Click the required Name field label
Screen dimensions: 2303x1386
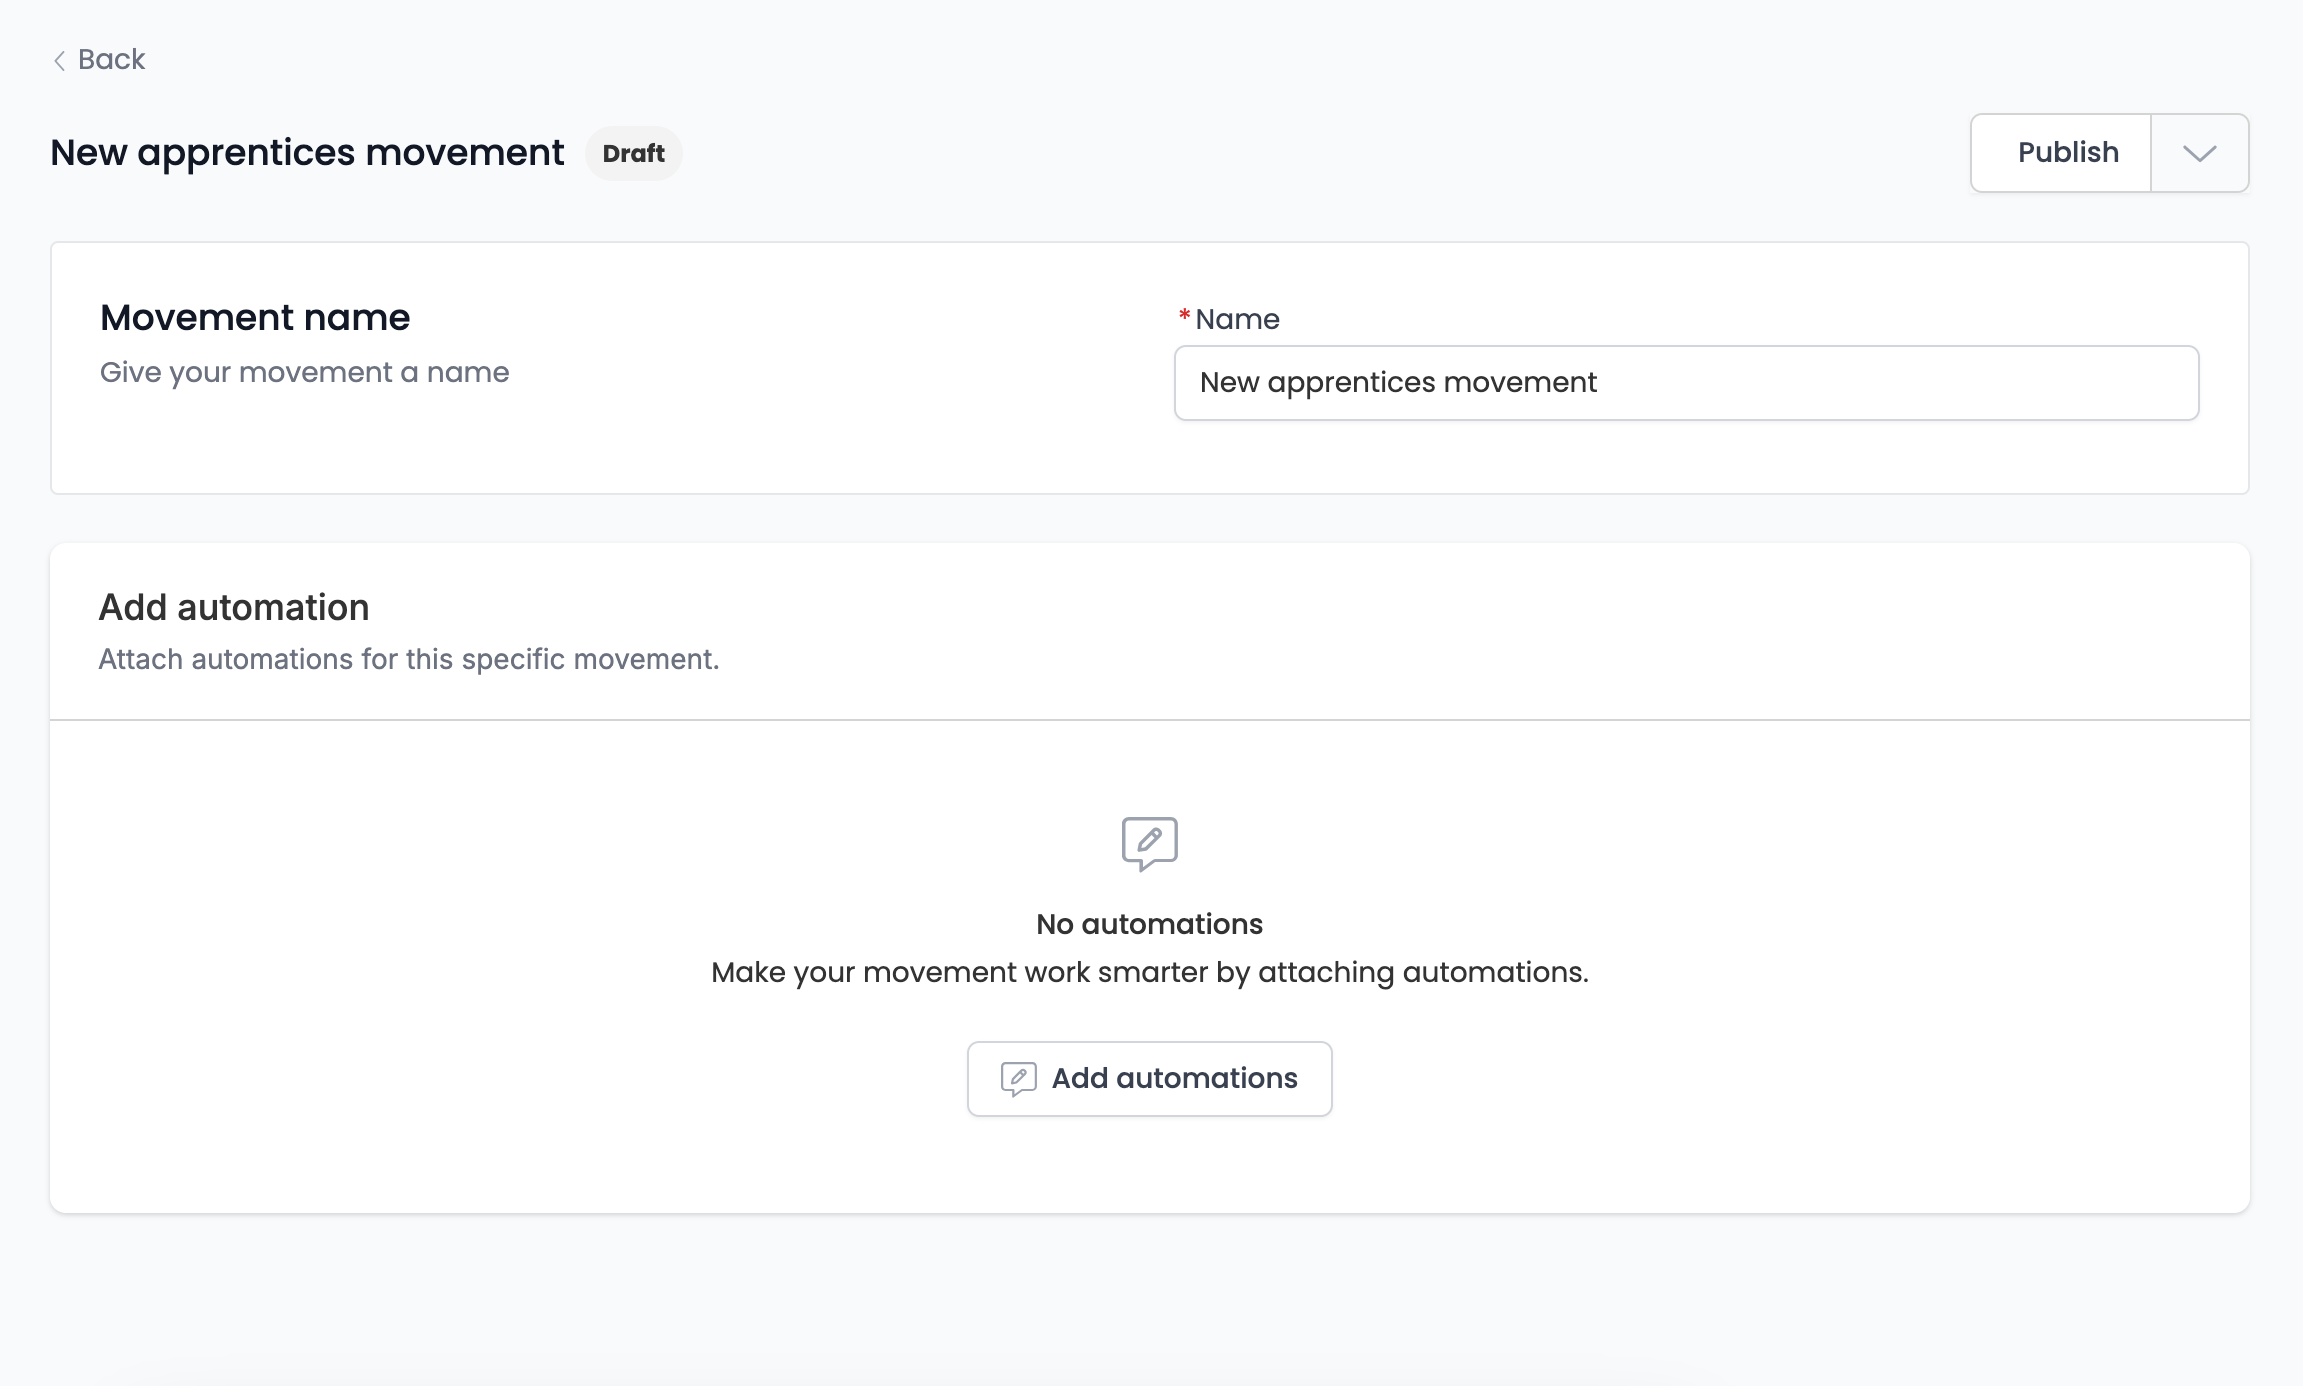(x=1229, y=319)
